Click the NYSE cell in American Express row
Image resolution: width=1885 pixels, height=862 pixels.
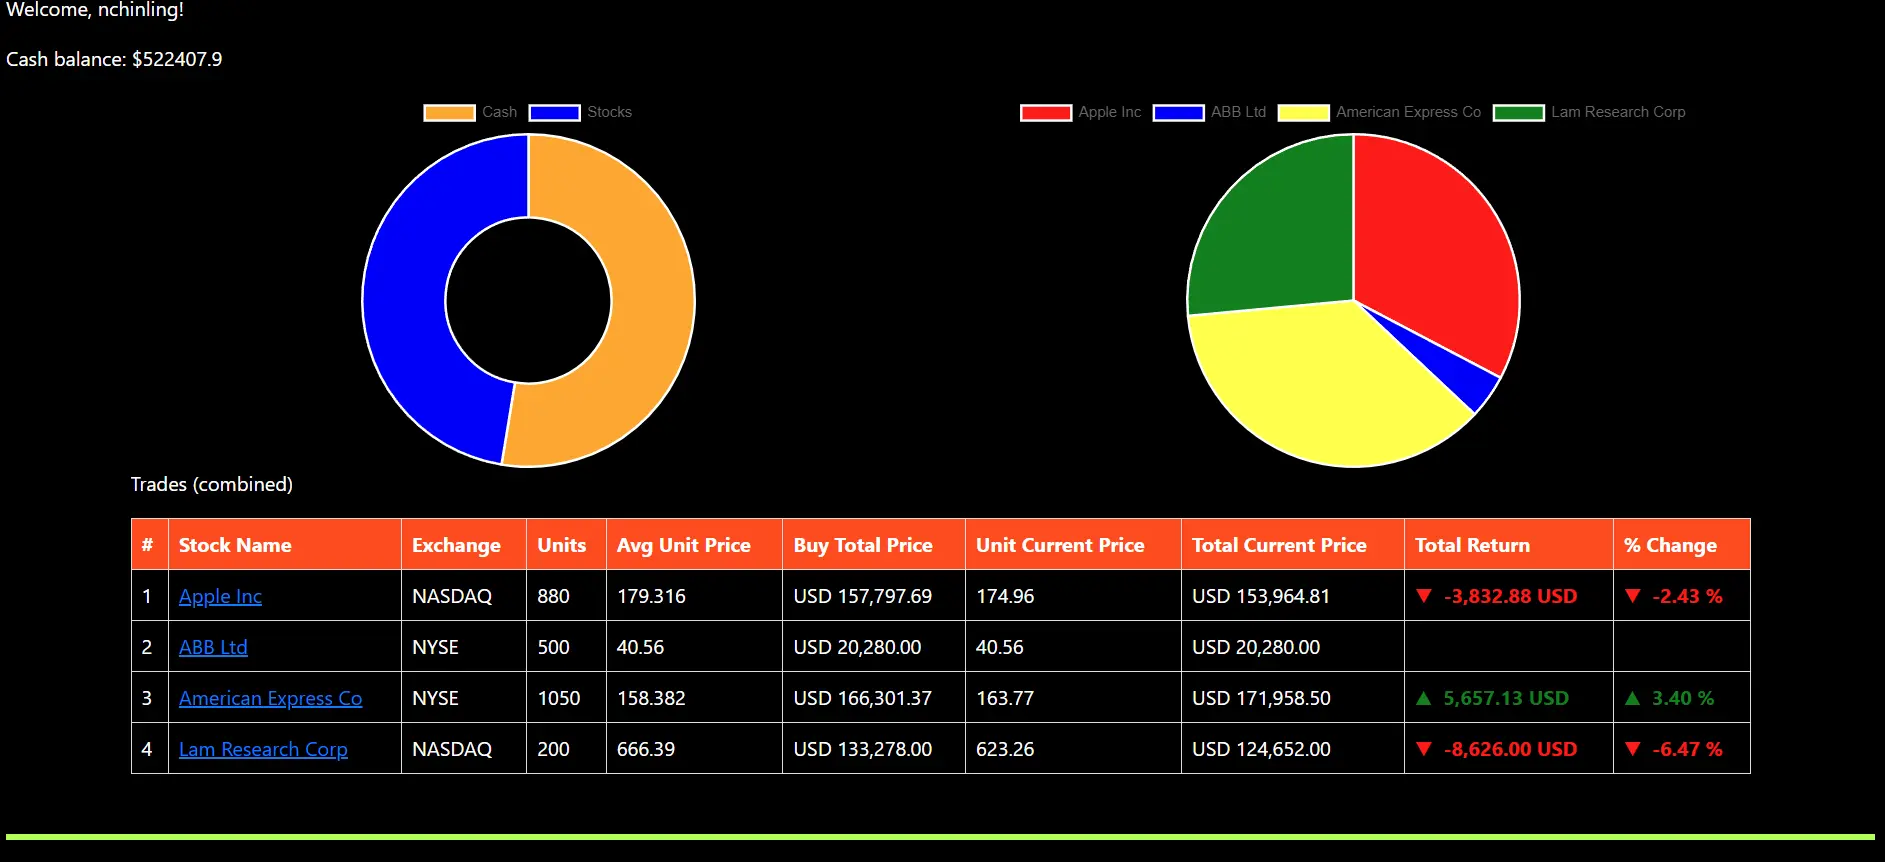tap(464, 698)
